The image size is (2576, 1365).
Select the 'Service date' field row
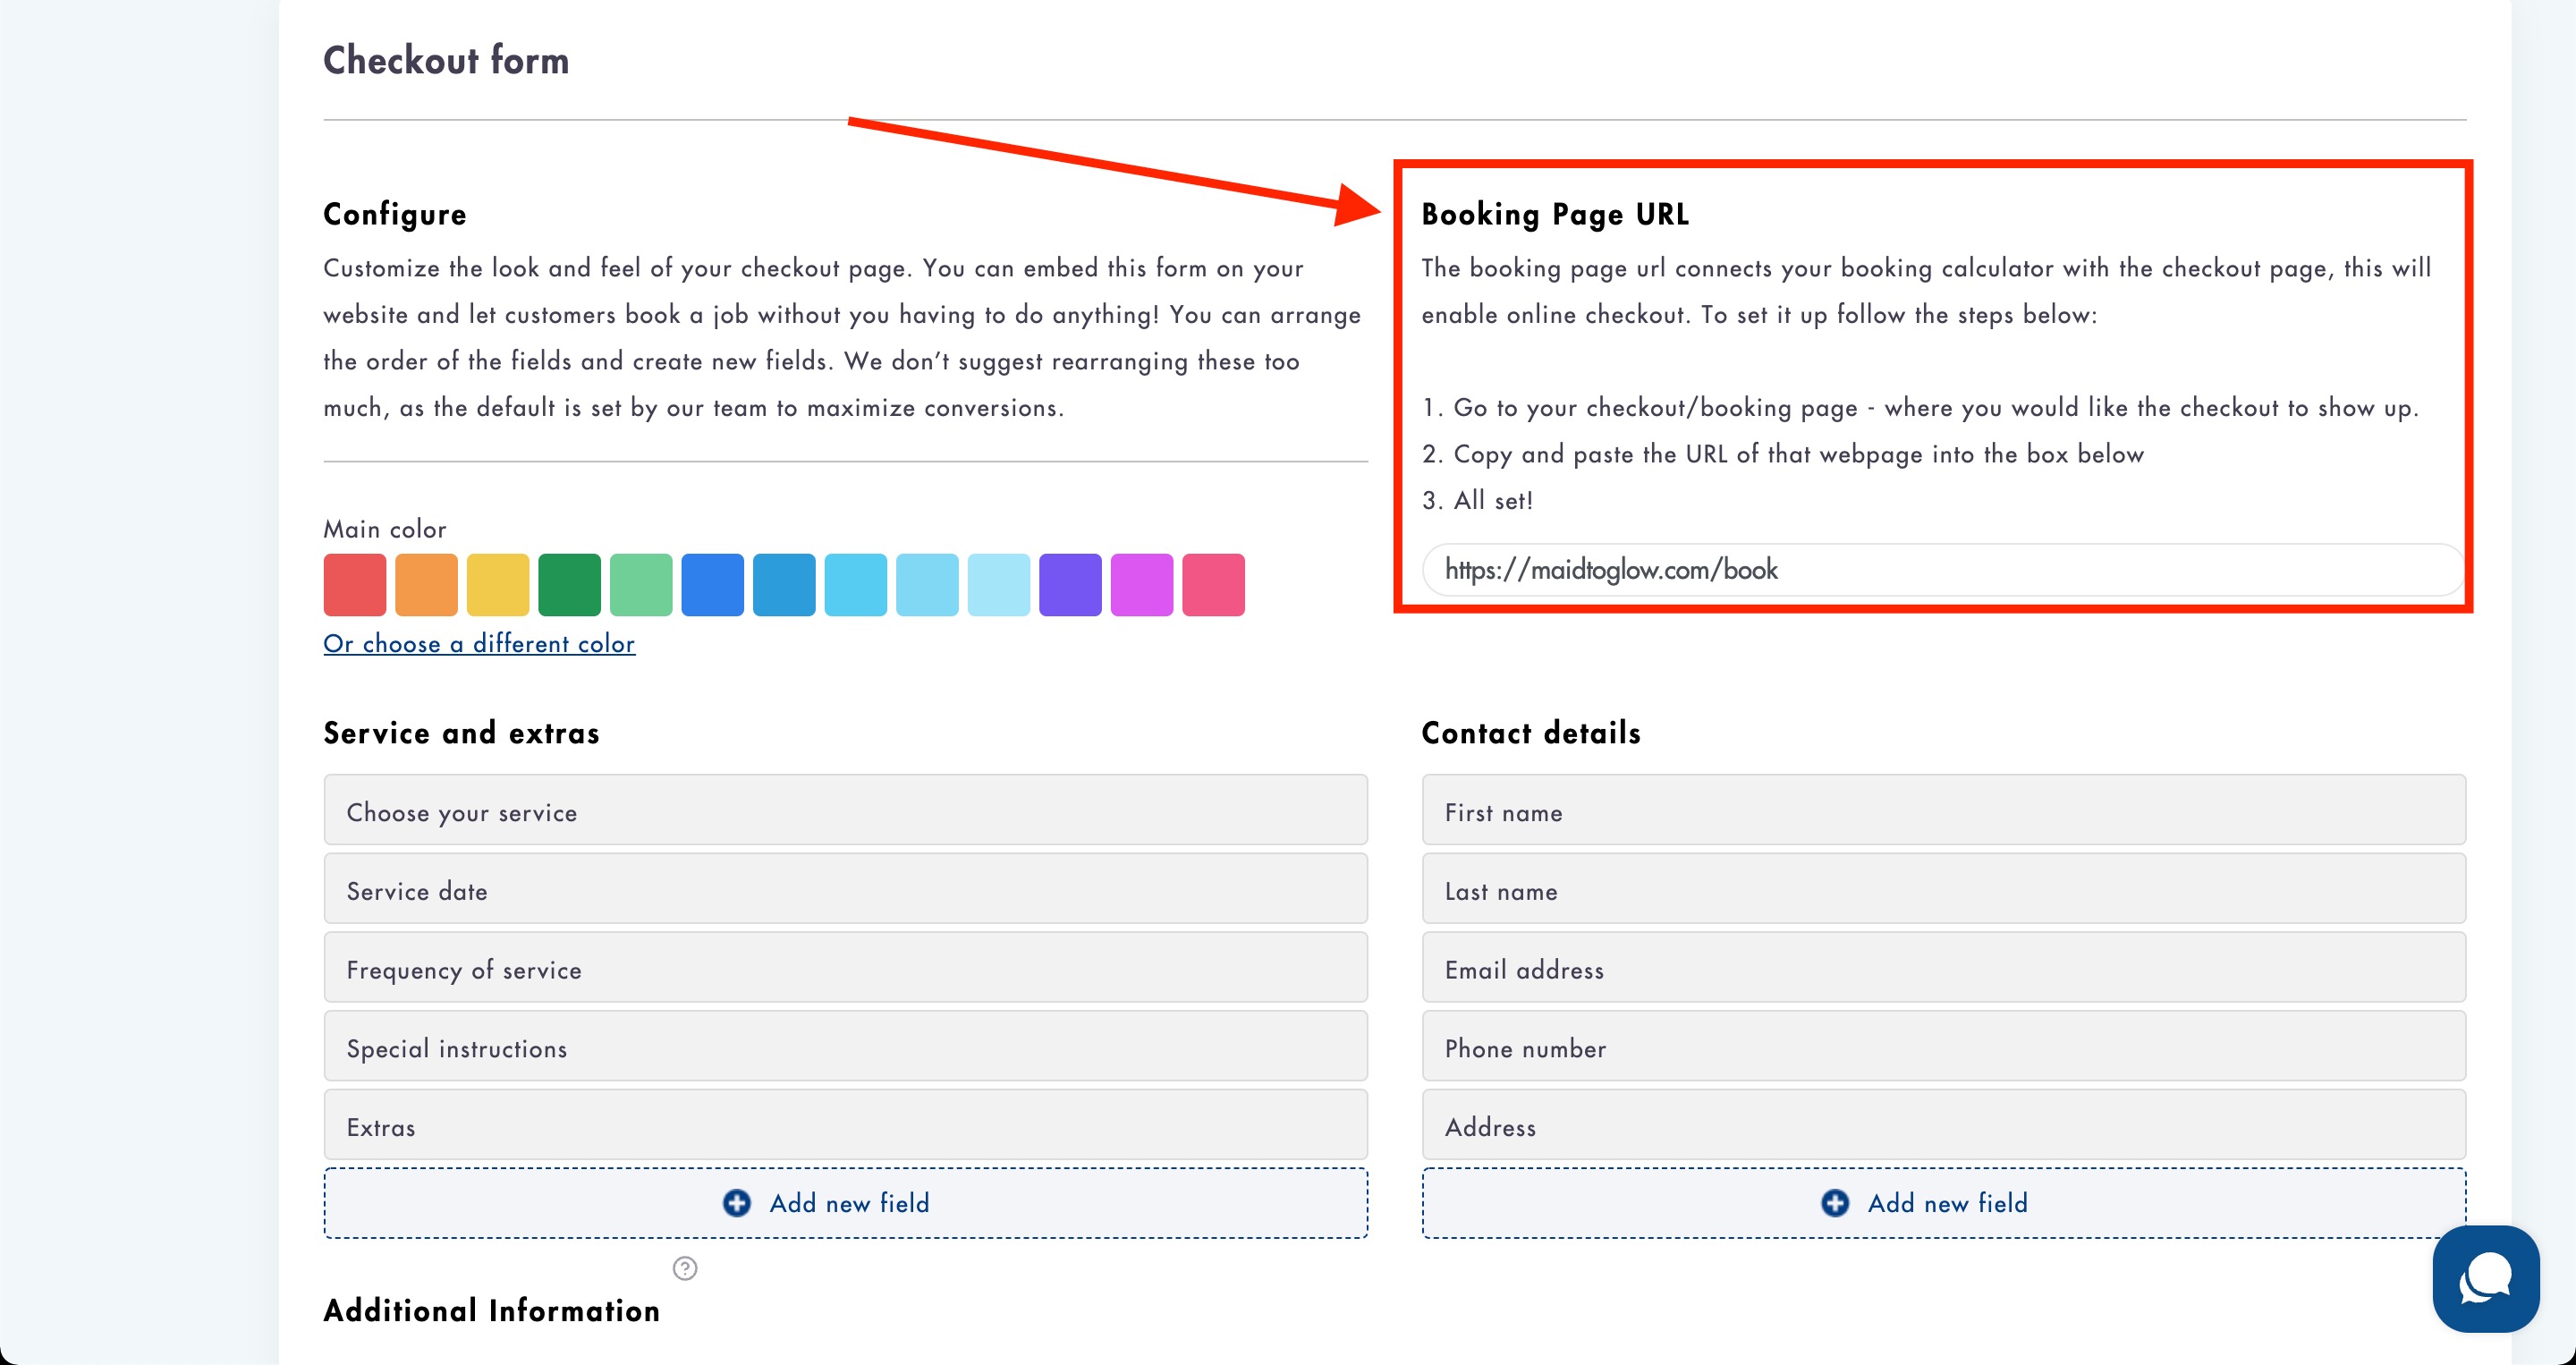tap(846, 889)
